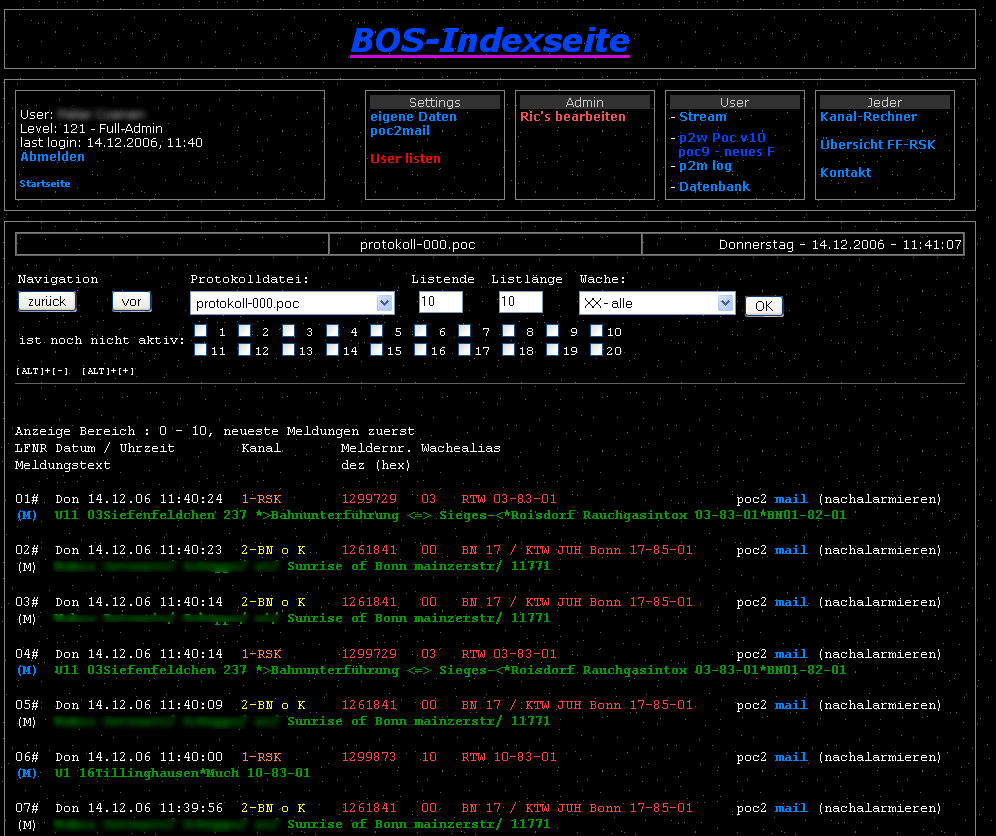Focus the Listlänge input field

click(520, 302)
